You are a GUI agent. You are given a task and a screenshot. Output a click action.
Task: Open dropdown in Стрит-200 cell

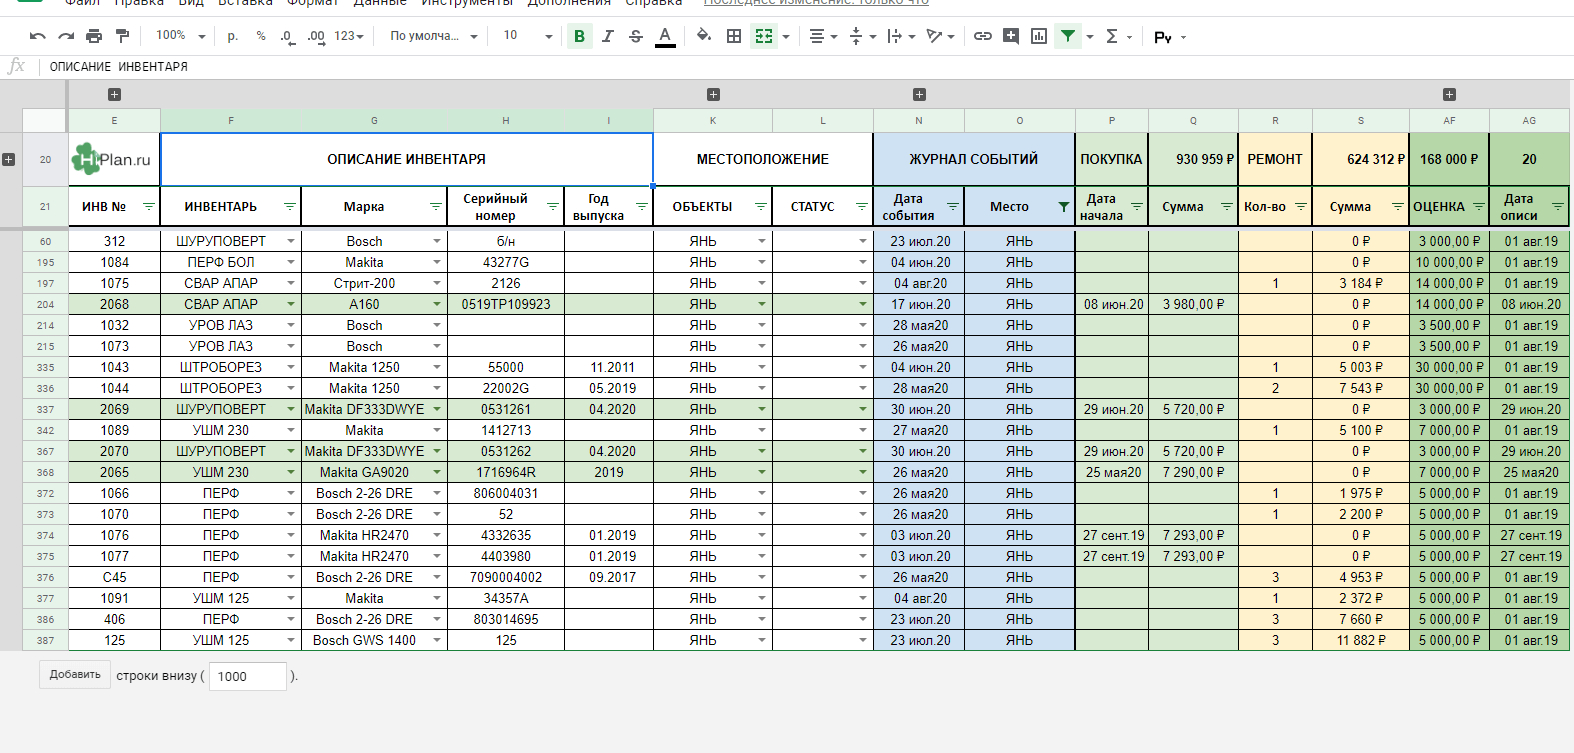437,283
